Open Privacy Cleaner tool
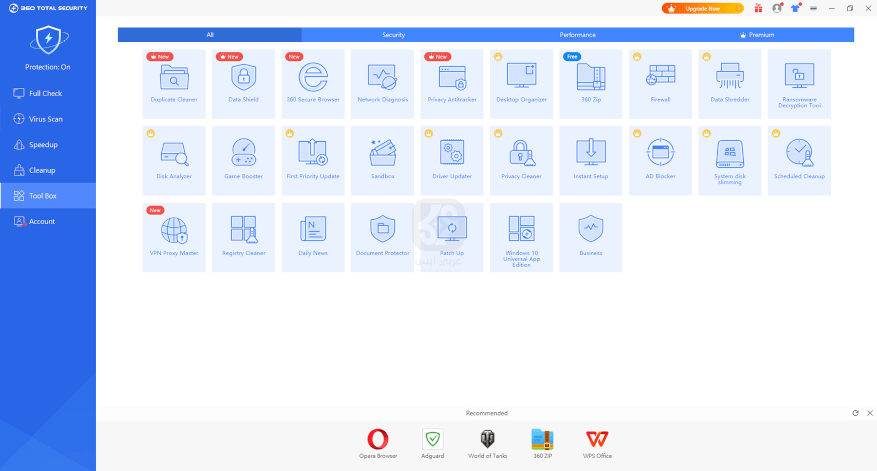 click(x=521, y=161)
